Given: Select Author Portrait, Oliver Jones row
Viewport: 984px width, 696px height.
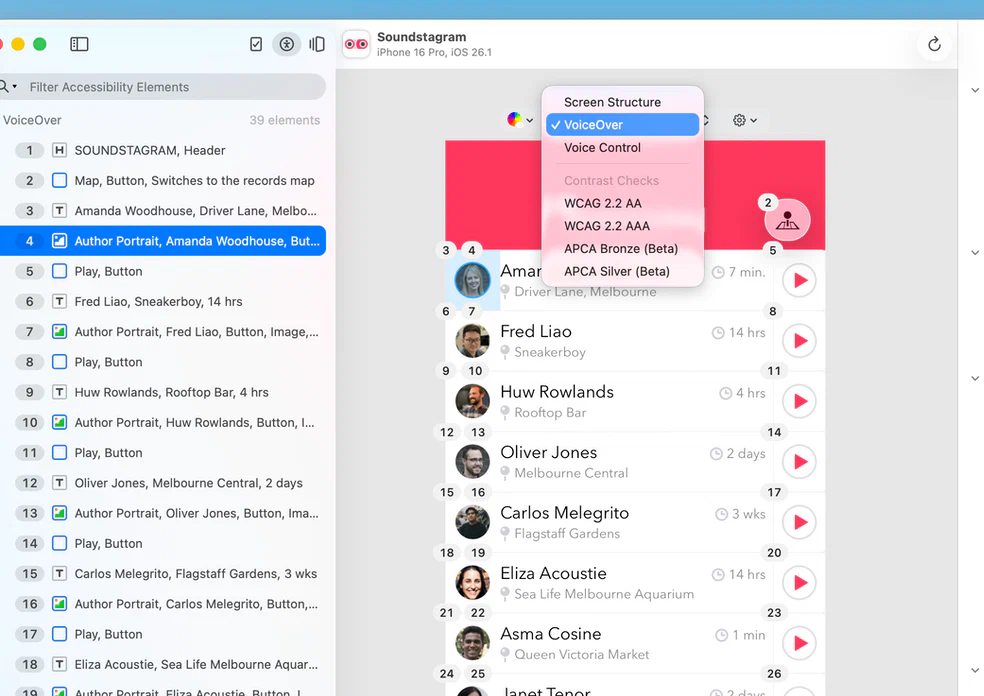Looking at the screenshot, I should (163, 513).
